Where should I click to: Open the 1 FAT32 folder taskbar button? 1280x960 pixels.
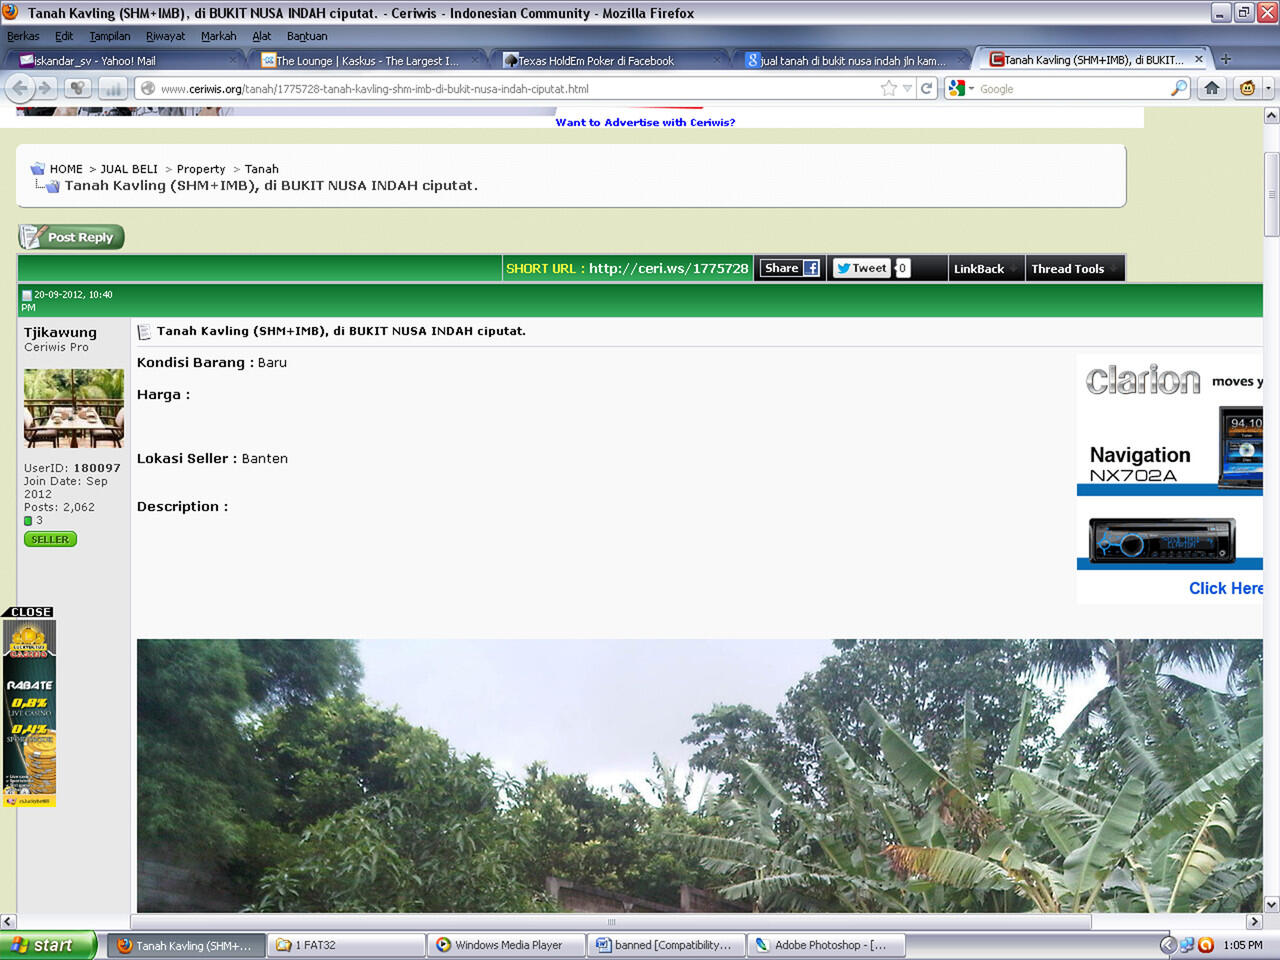coord(346,945)
